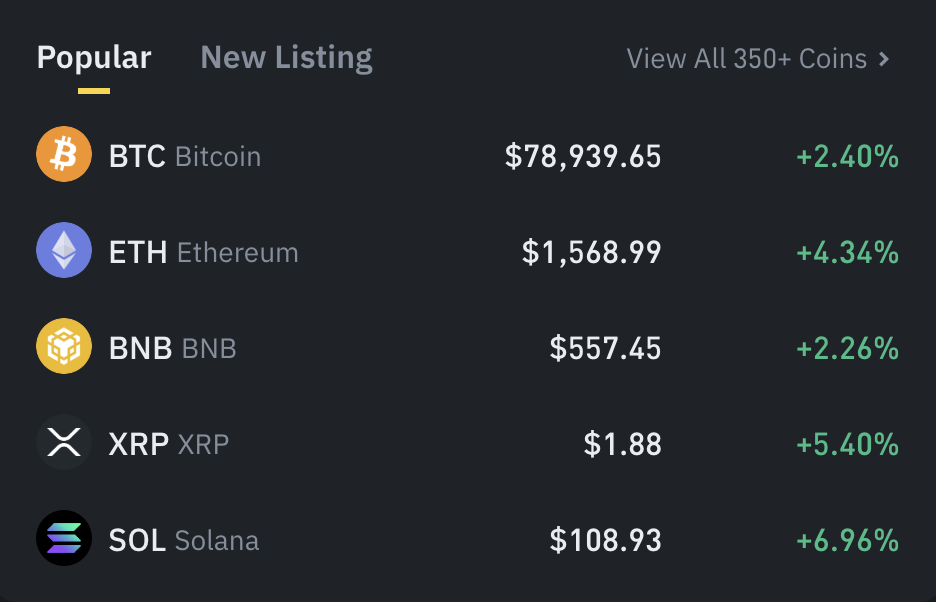The width and height of the screenshot is (936, 602).
Task: Click the yellow BNB coin icon
Action: 64,346
